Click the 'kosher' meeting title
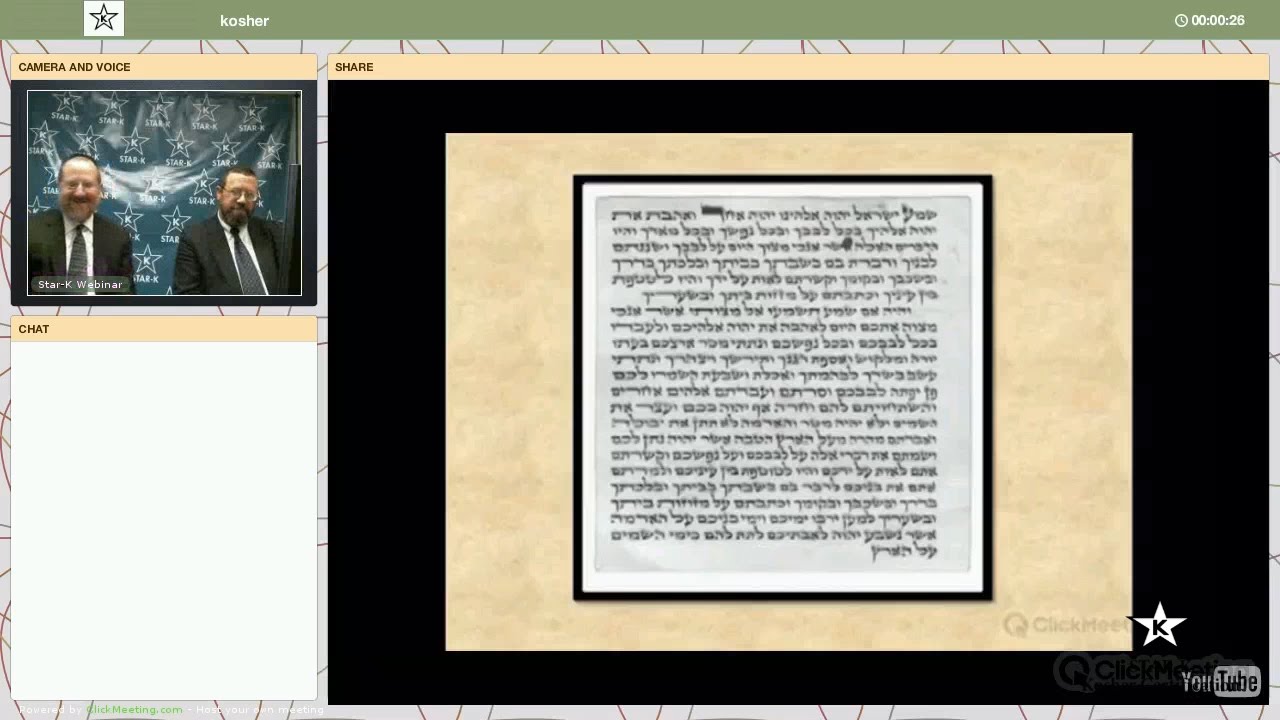The width and height of the screenshot is (1280, 720). 245,20
